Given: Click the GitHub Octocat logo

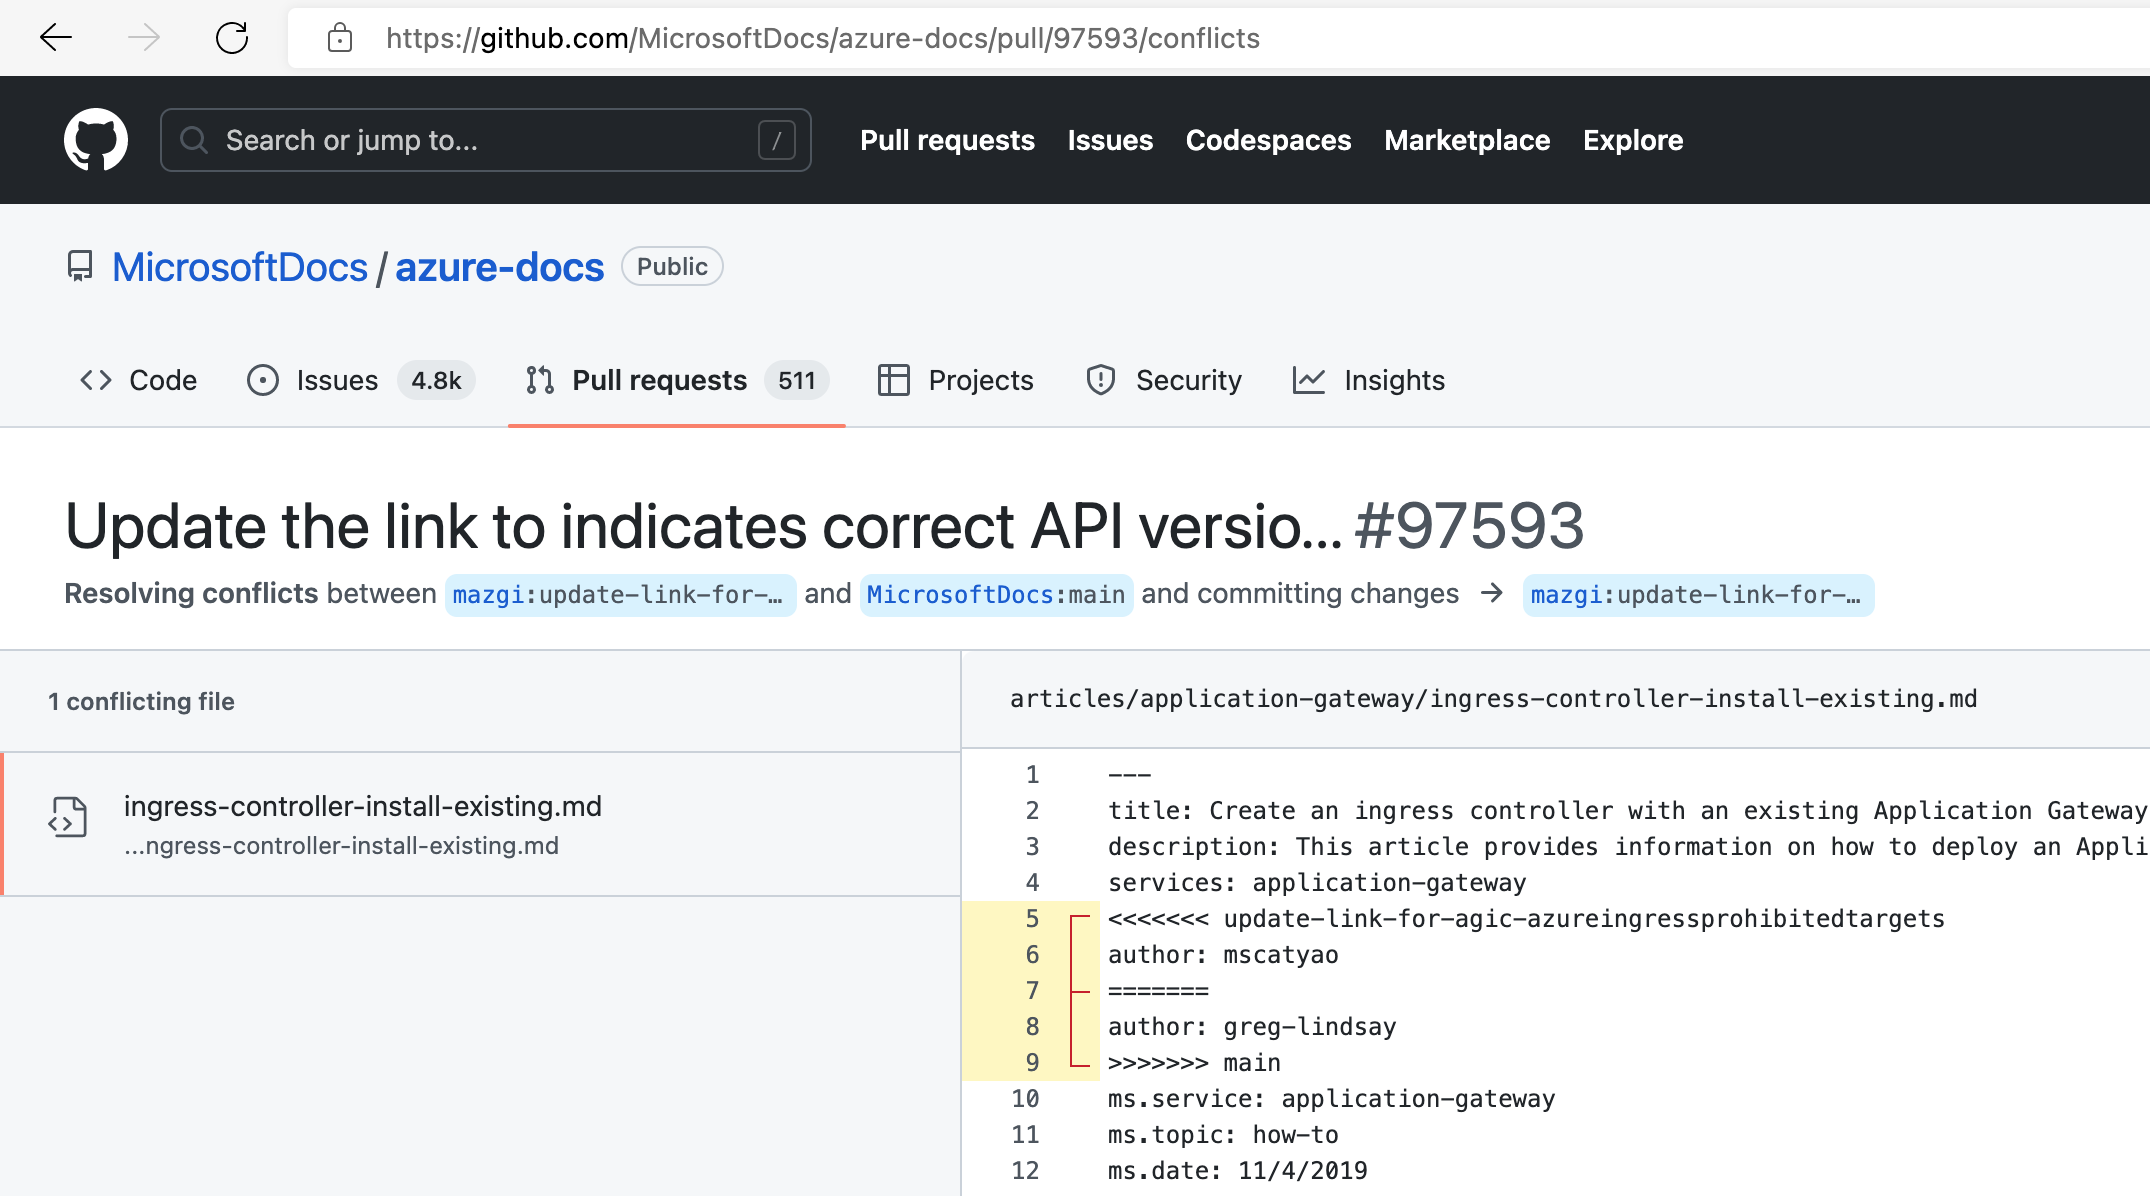Looking at the screenshot, I should (x=95, y=140).
